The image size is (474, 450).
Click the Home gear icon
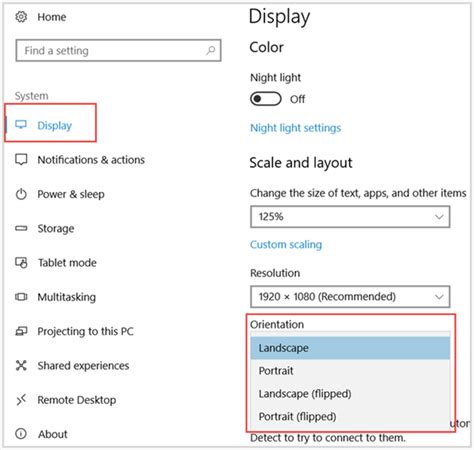click(21, 17)
